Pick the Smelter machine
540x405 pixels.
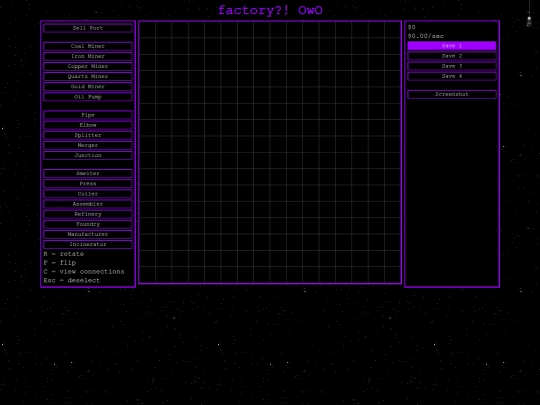coord(88,174)
